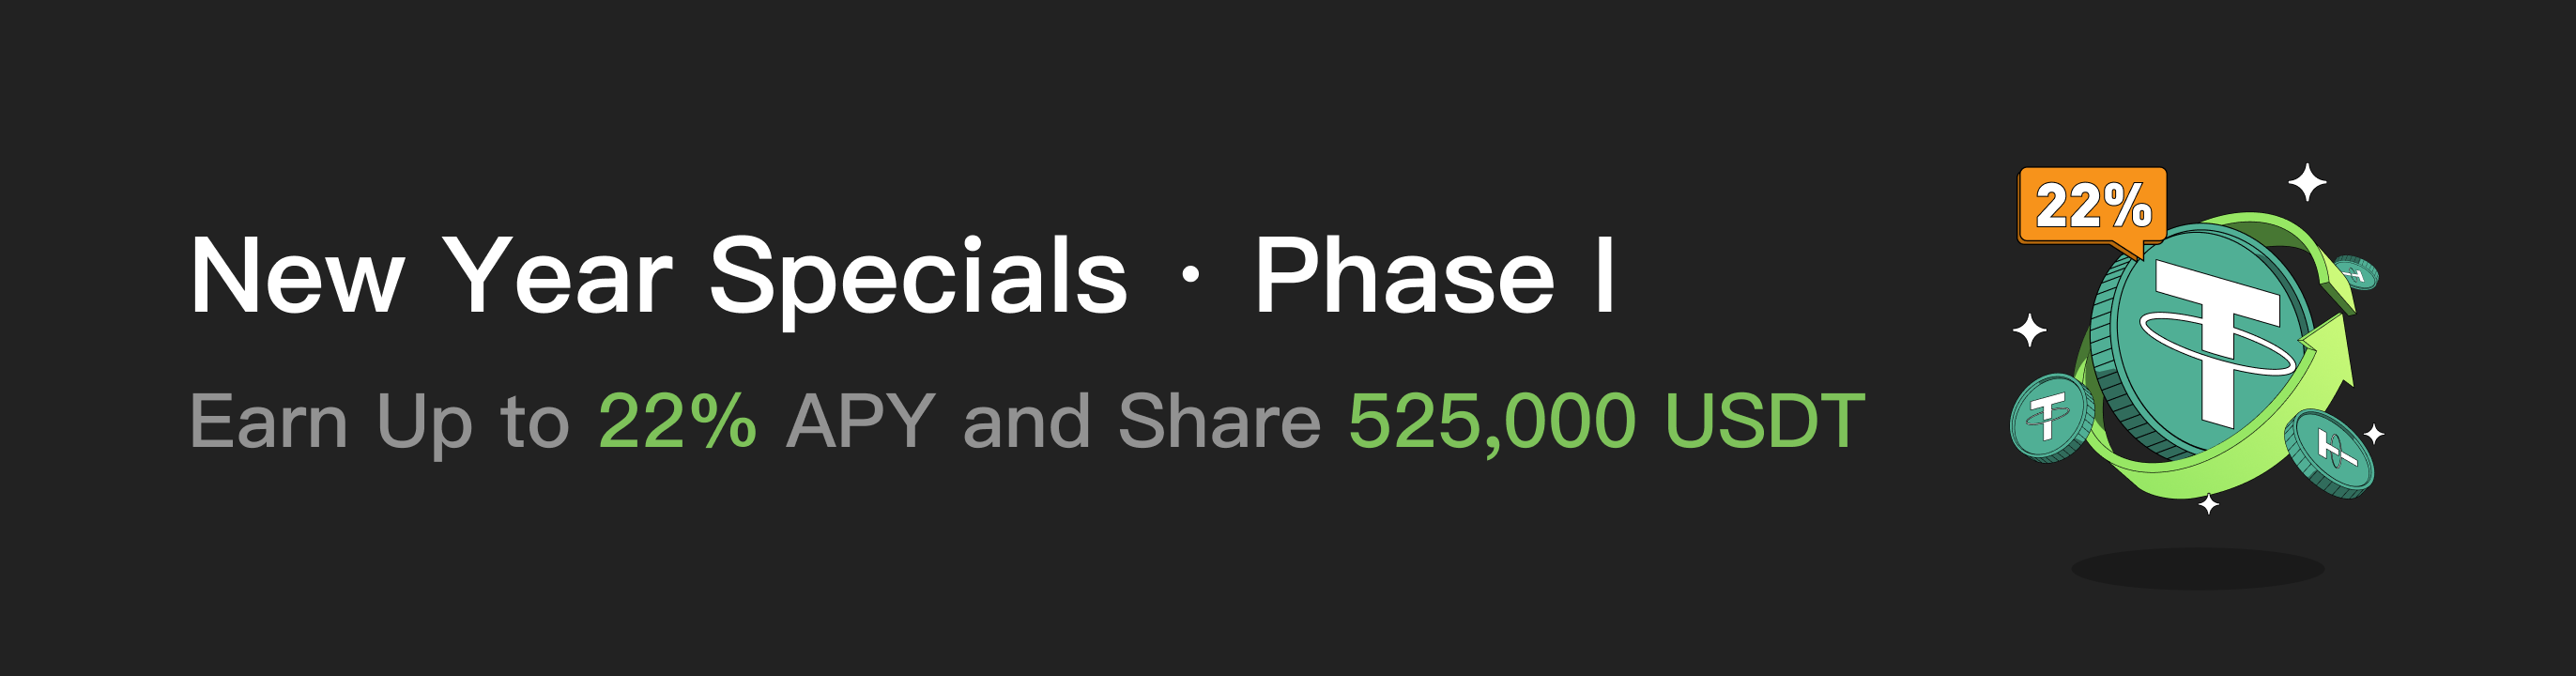
Task: Click the small sparkle beside the bottom-right coin
Action: [x=2374, y=434]
